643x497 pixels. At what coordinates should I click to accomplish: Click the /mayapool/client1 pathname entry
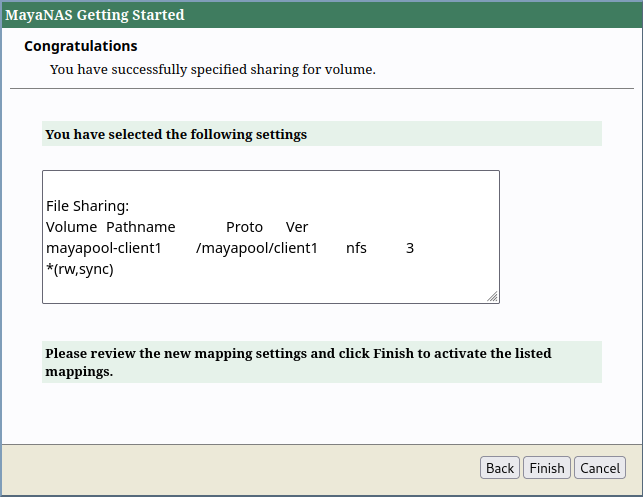point(257,248)
